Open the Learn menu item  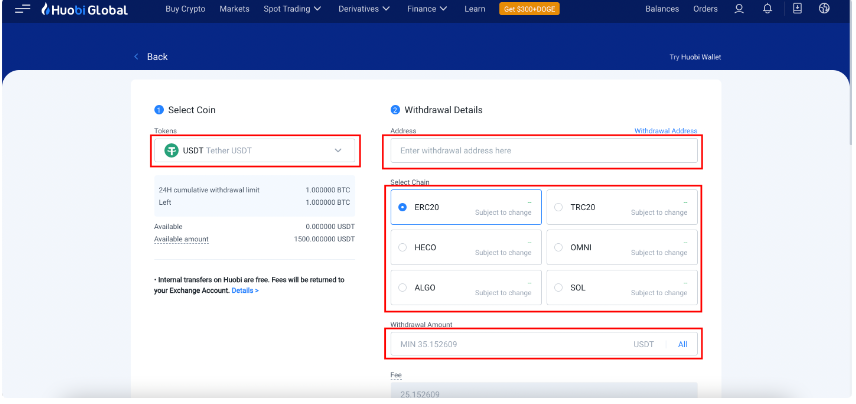coord(474,9)
